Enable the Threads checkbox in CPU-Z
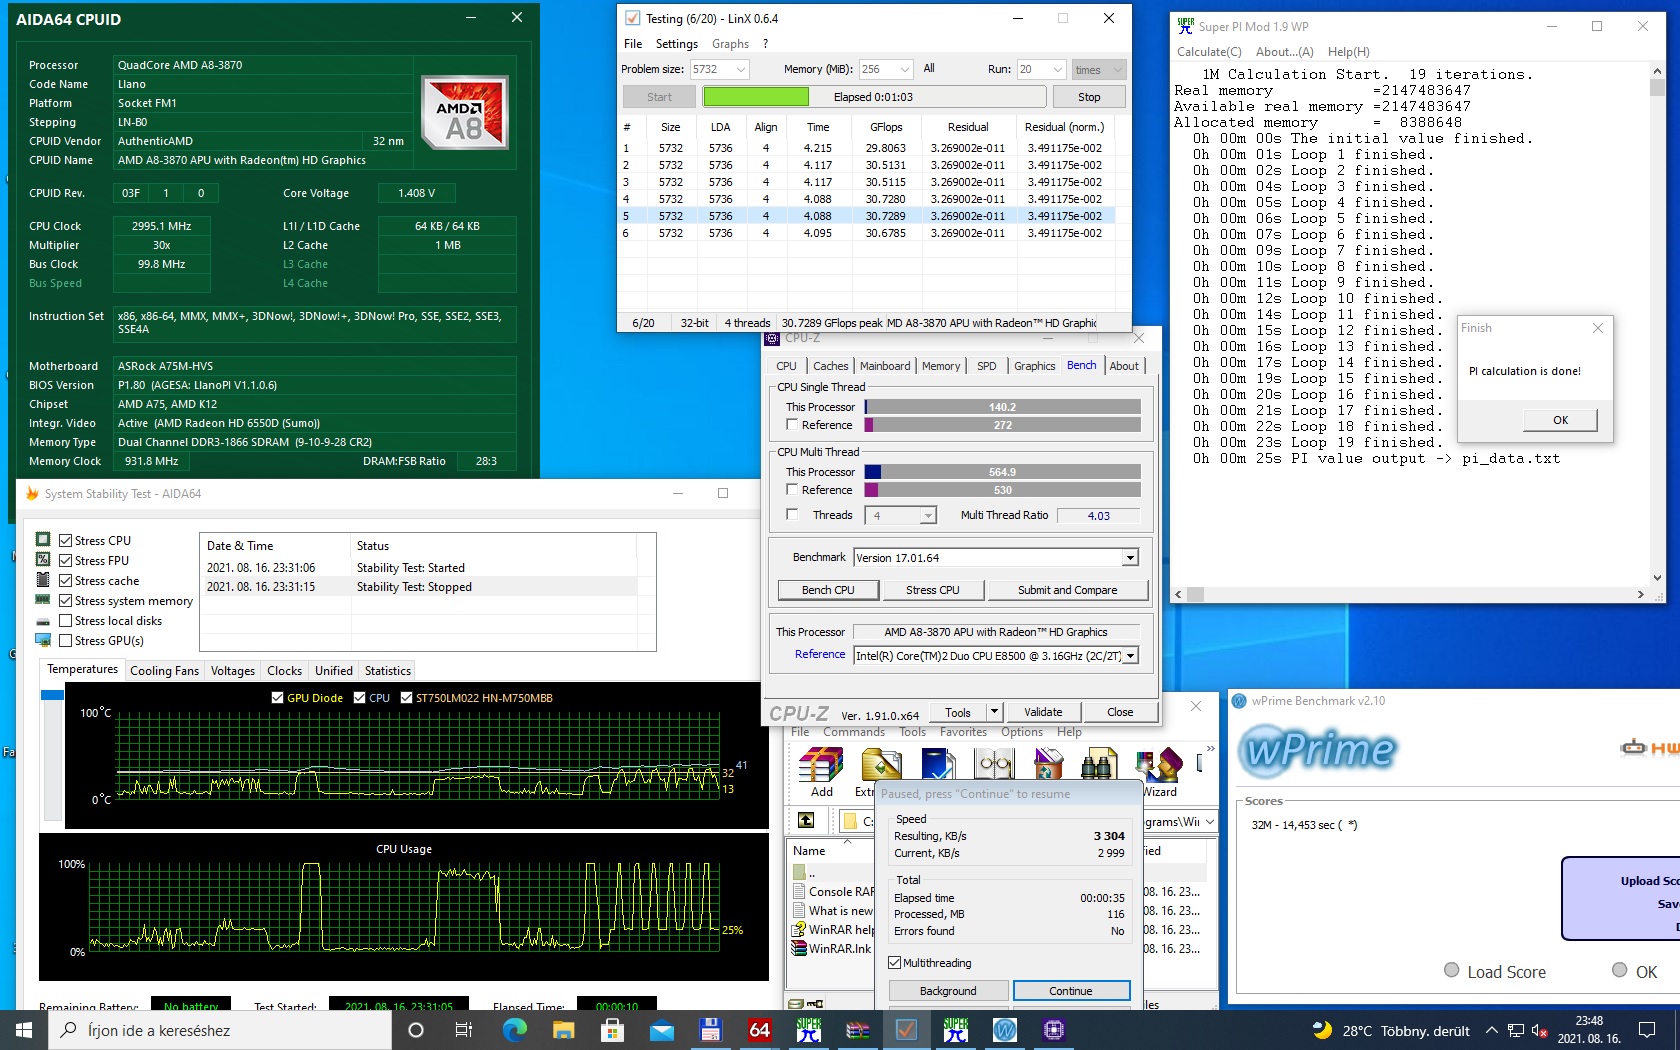This screenshot has width=1680, height=1050. (792, 515)
